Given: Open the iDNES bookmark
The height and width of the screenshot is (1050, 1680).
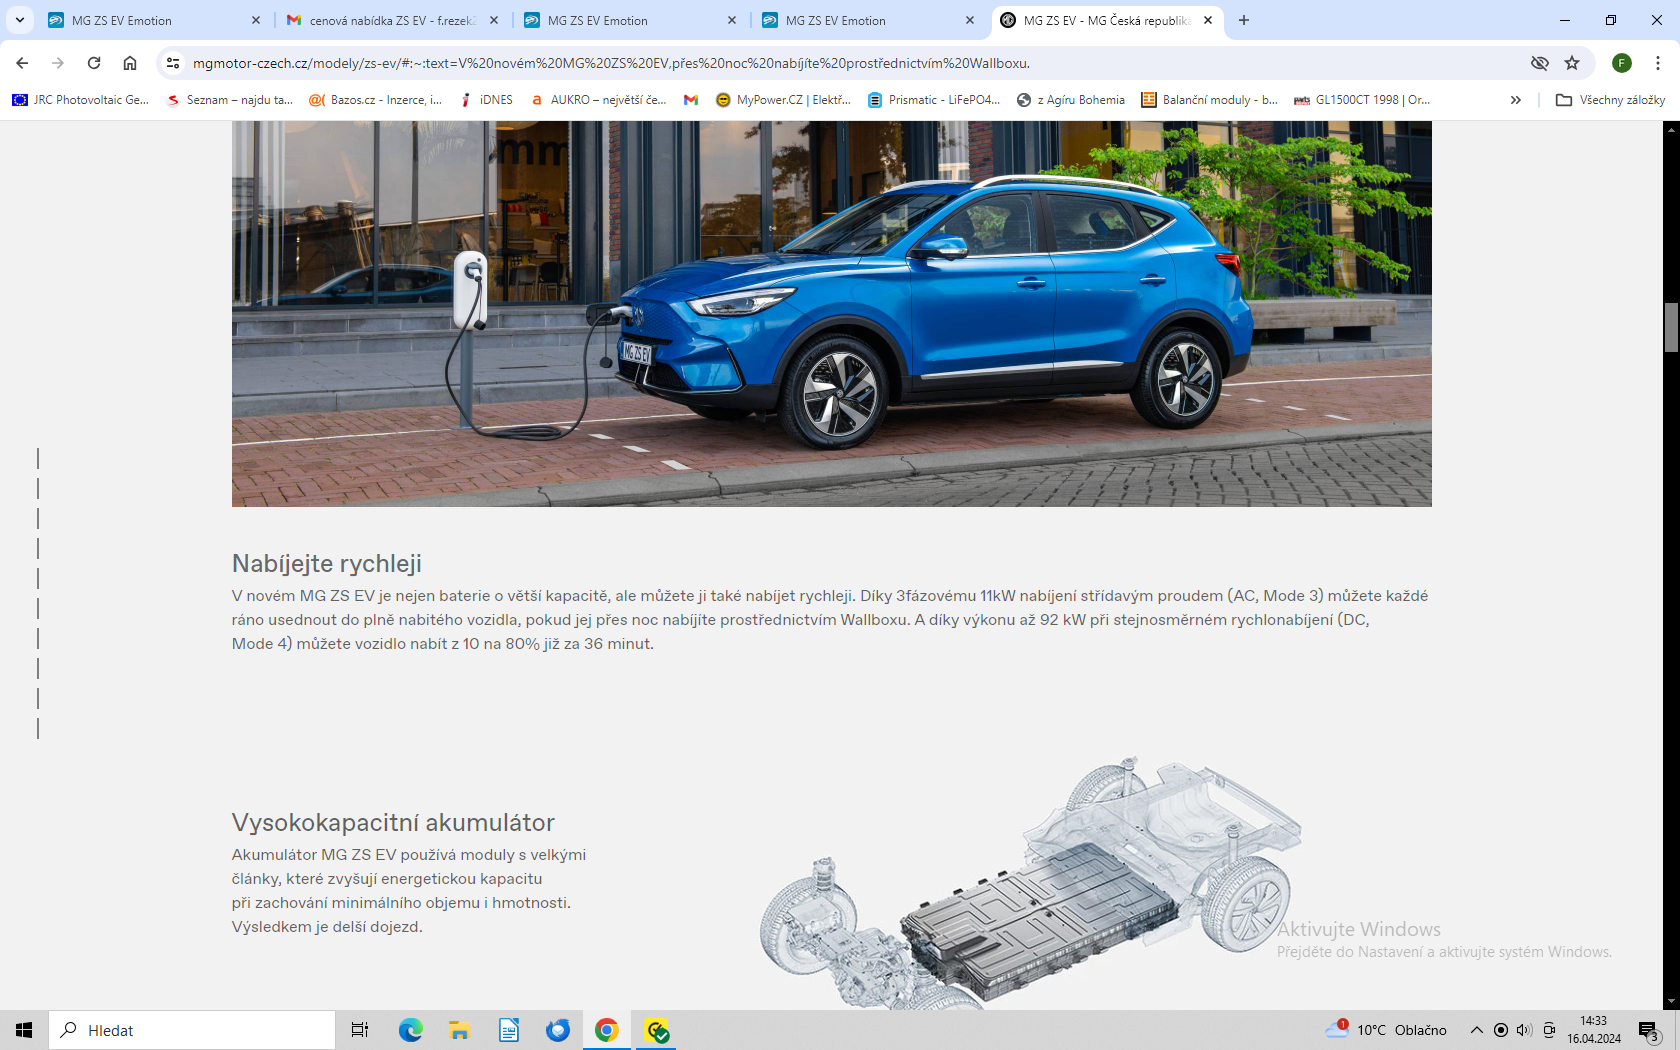Looking at the screenshot, I should click(x=486, y=100).
